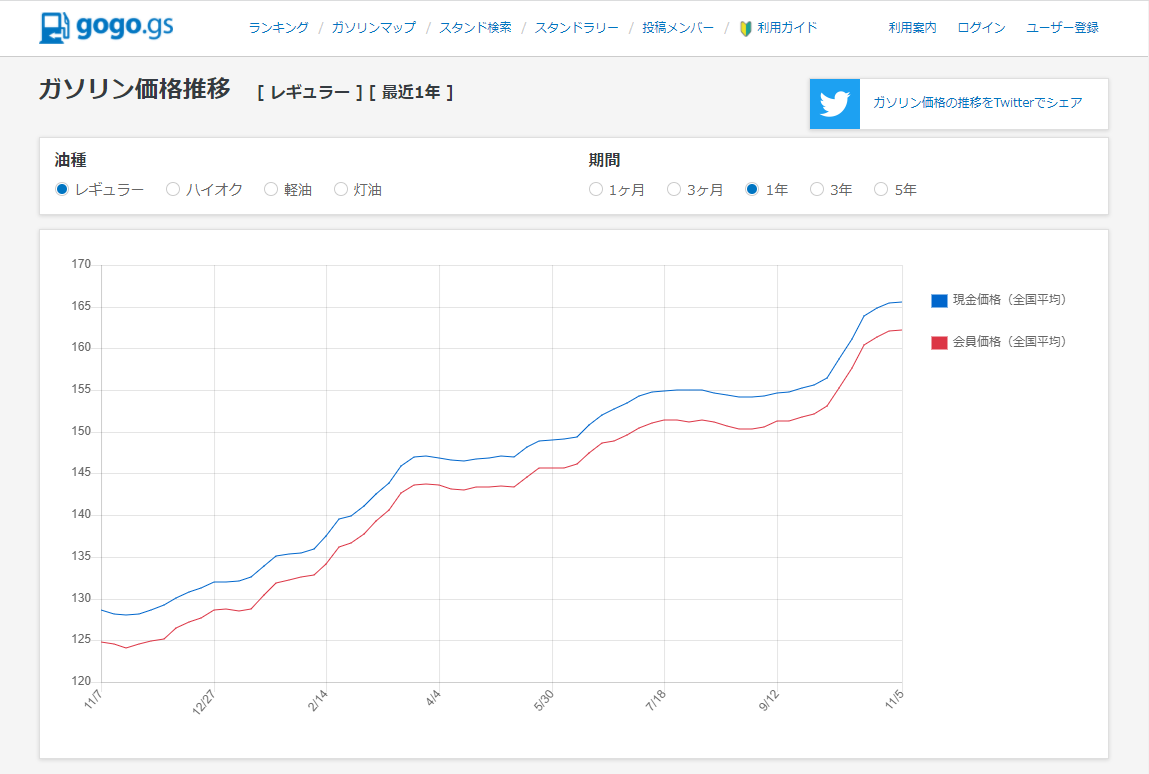Select the 3ヶ月 period radio
Viewport: 1149px width, 774px height.
(x=674, y=189)
